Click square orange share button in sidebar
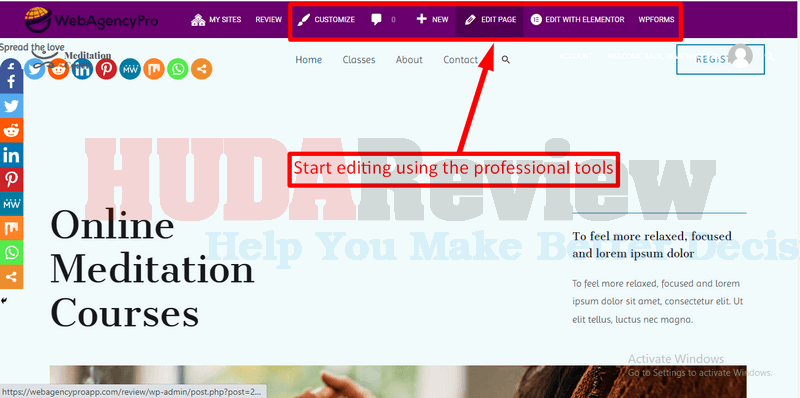Viewport: 800px width, 398px height. pos(11,277)
